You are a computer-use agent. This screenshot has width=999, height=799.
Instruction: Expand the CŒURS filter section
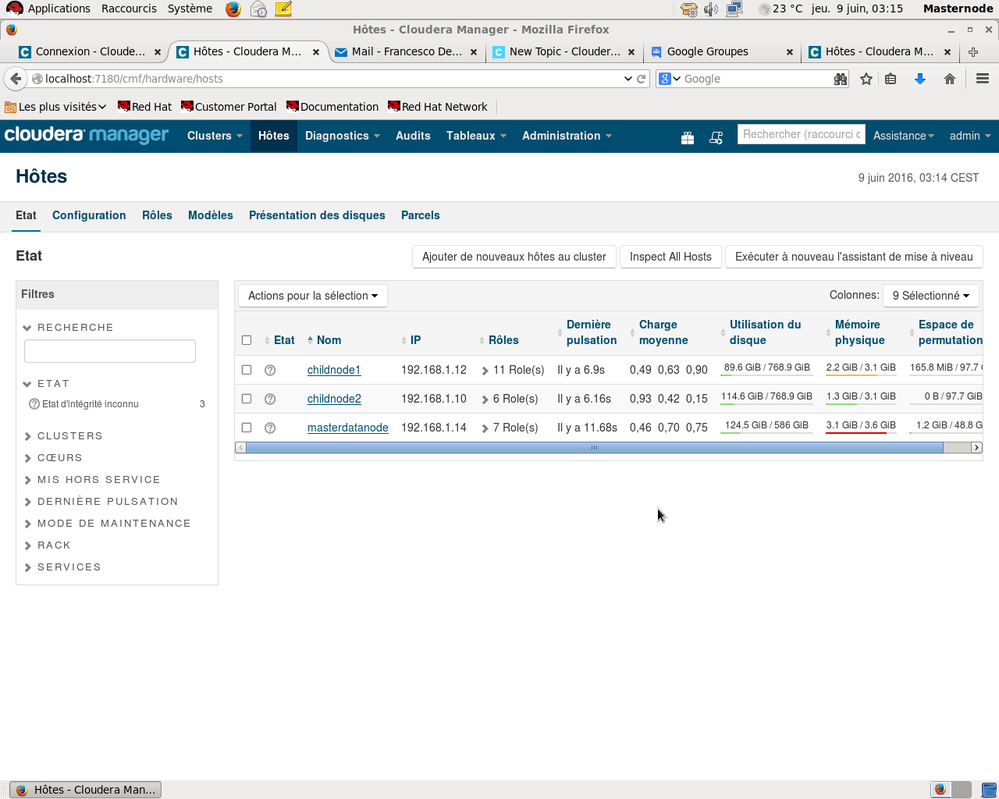(x=54, y=457)
